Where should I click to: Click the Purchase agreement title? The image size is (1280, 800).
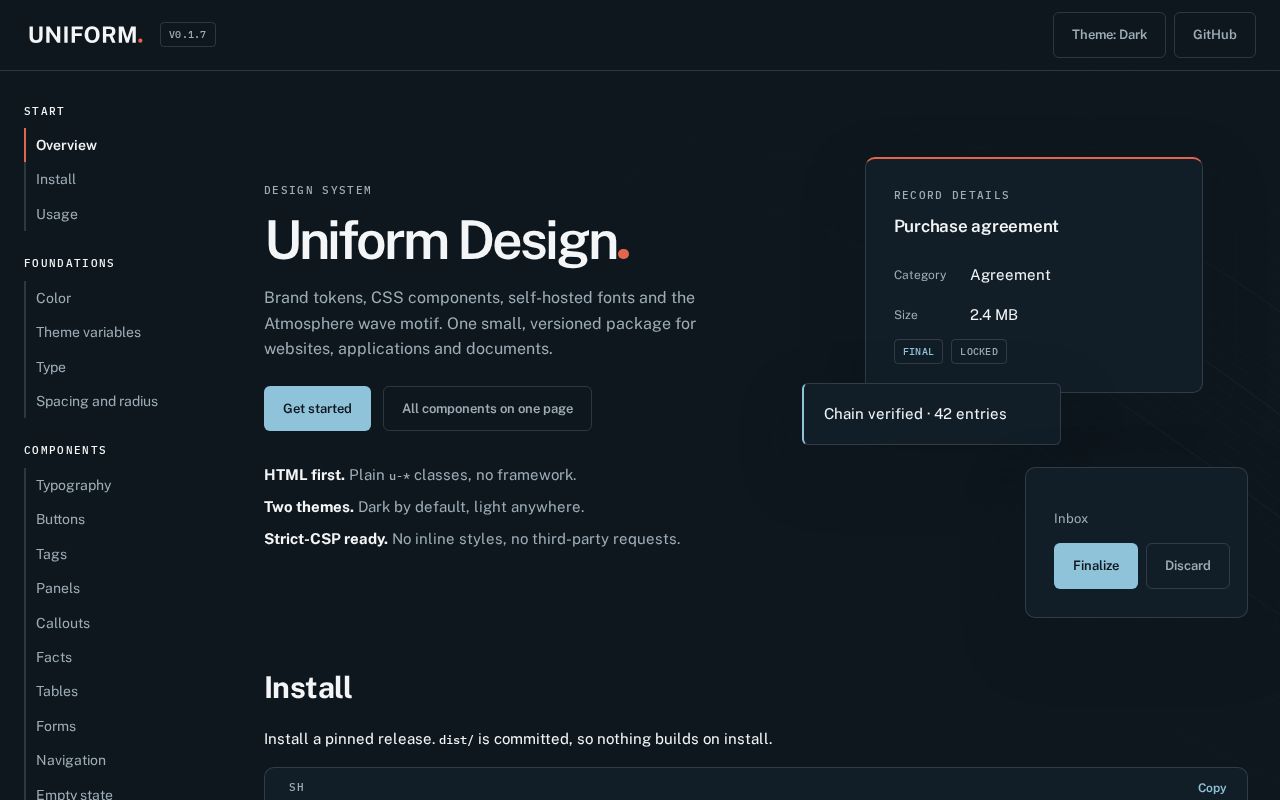point(976,226)
